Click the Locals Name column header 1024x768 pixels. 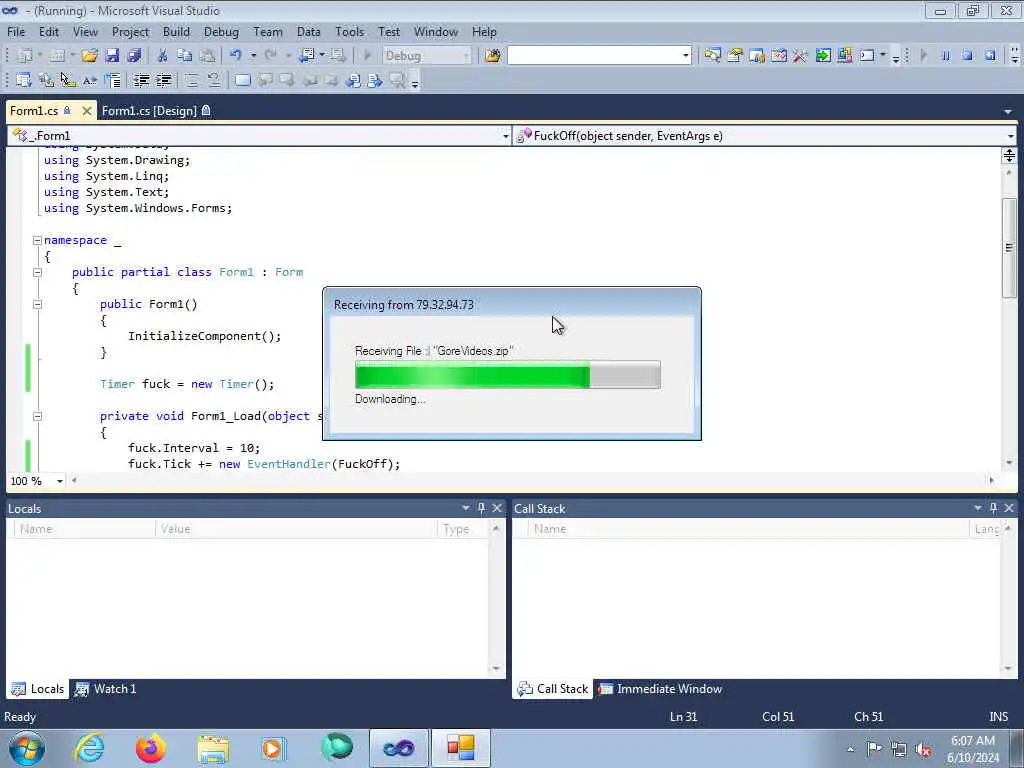pyautogui.click(x=84, y=529)
